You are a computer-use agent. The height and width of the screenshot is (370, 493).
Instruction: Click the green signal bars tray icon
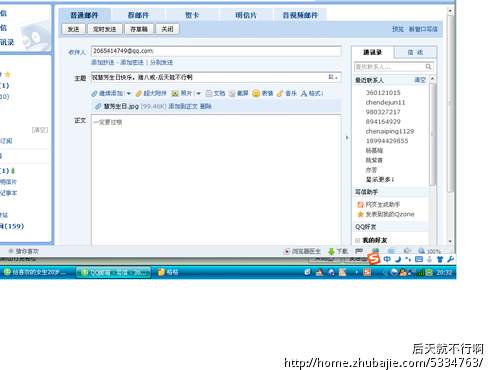point(421,272)
